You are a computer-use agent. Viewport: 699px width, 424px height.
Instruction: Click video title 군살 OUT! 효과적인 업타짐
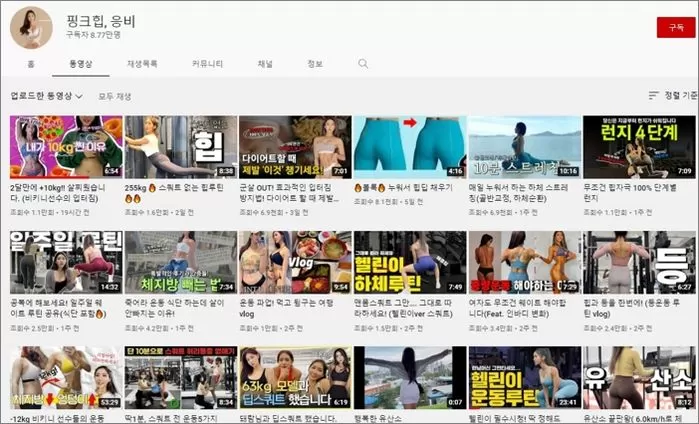[289, 193]
